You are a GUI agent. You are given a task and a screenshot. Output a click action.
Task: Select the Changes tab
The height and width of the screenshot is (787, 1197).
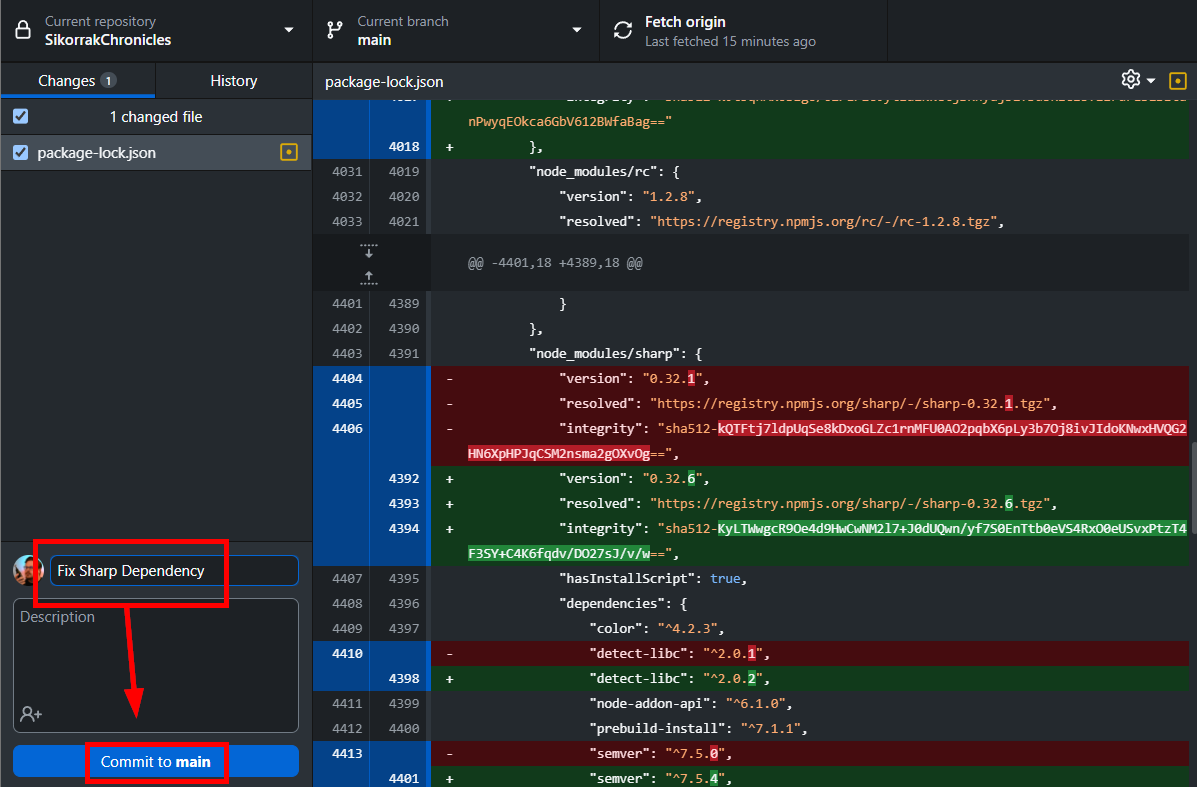click(x=66, y=81)
